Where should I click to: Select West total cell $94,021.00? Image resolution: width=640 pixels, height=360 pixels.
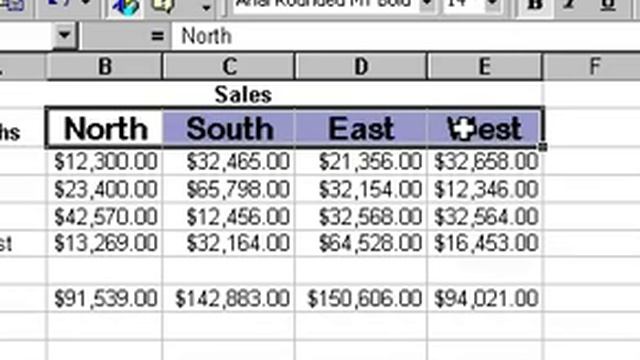485,299
